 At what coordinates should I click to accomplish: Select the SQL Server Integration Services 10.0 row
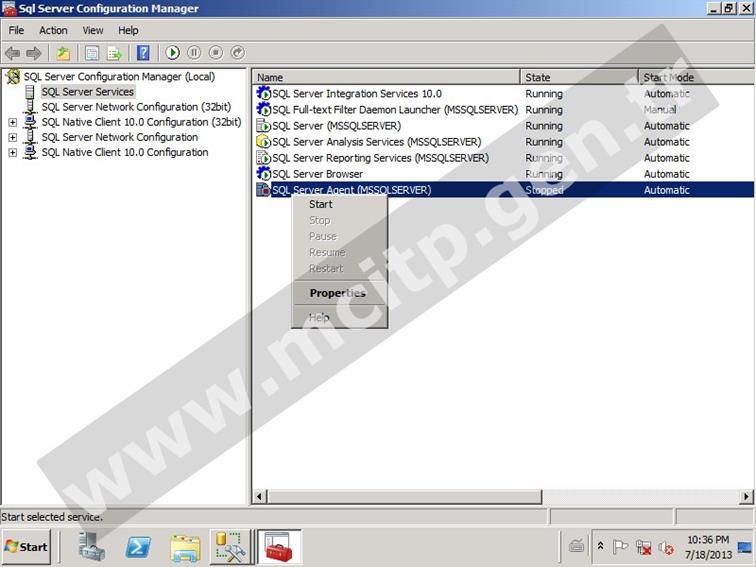(503, 93)
